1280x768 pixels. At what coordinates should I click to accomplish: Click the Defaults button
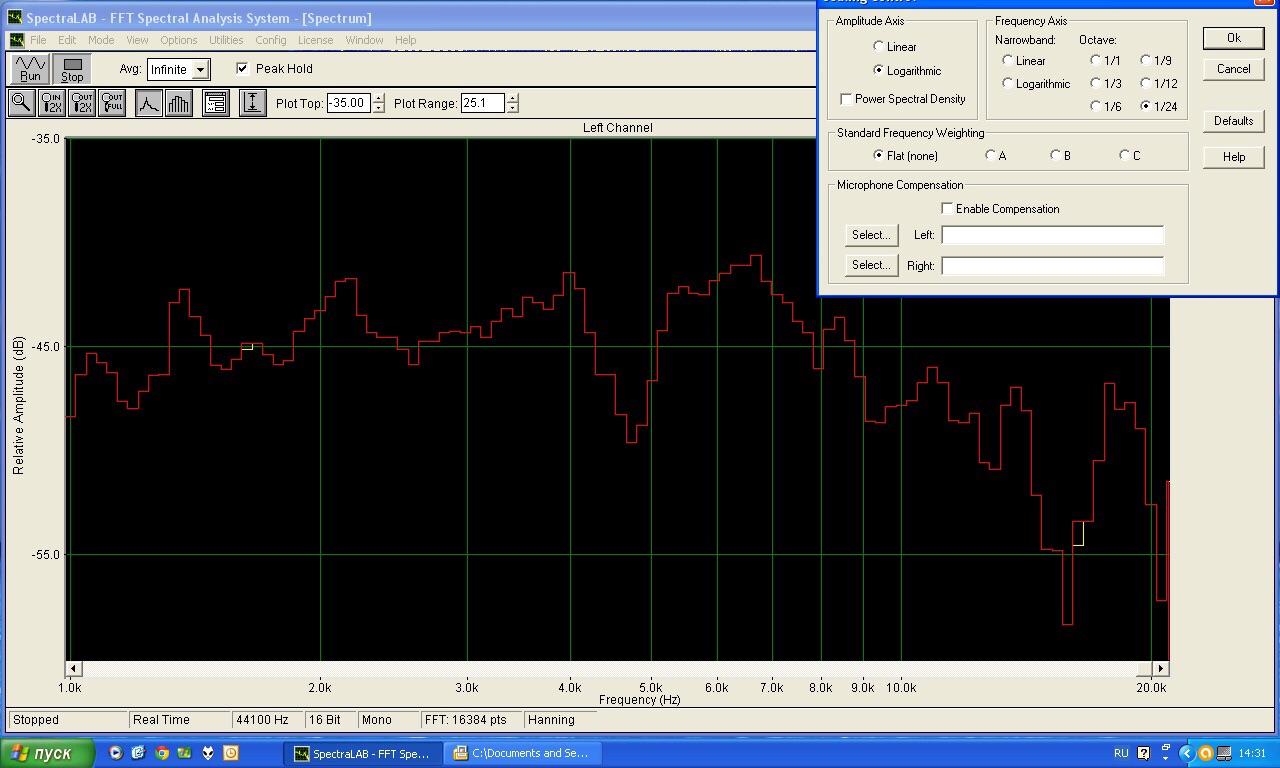coord(1233,121)
